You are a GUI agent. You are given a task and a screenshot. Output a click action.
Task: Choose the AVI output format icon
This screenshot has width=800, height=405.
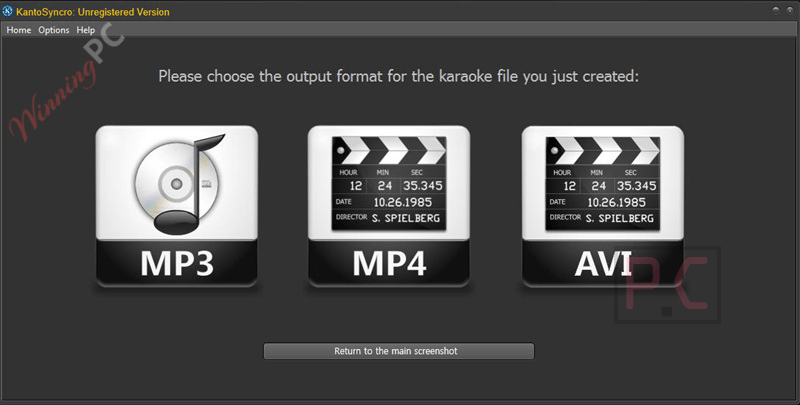[603, 206]
